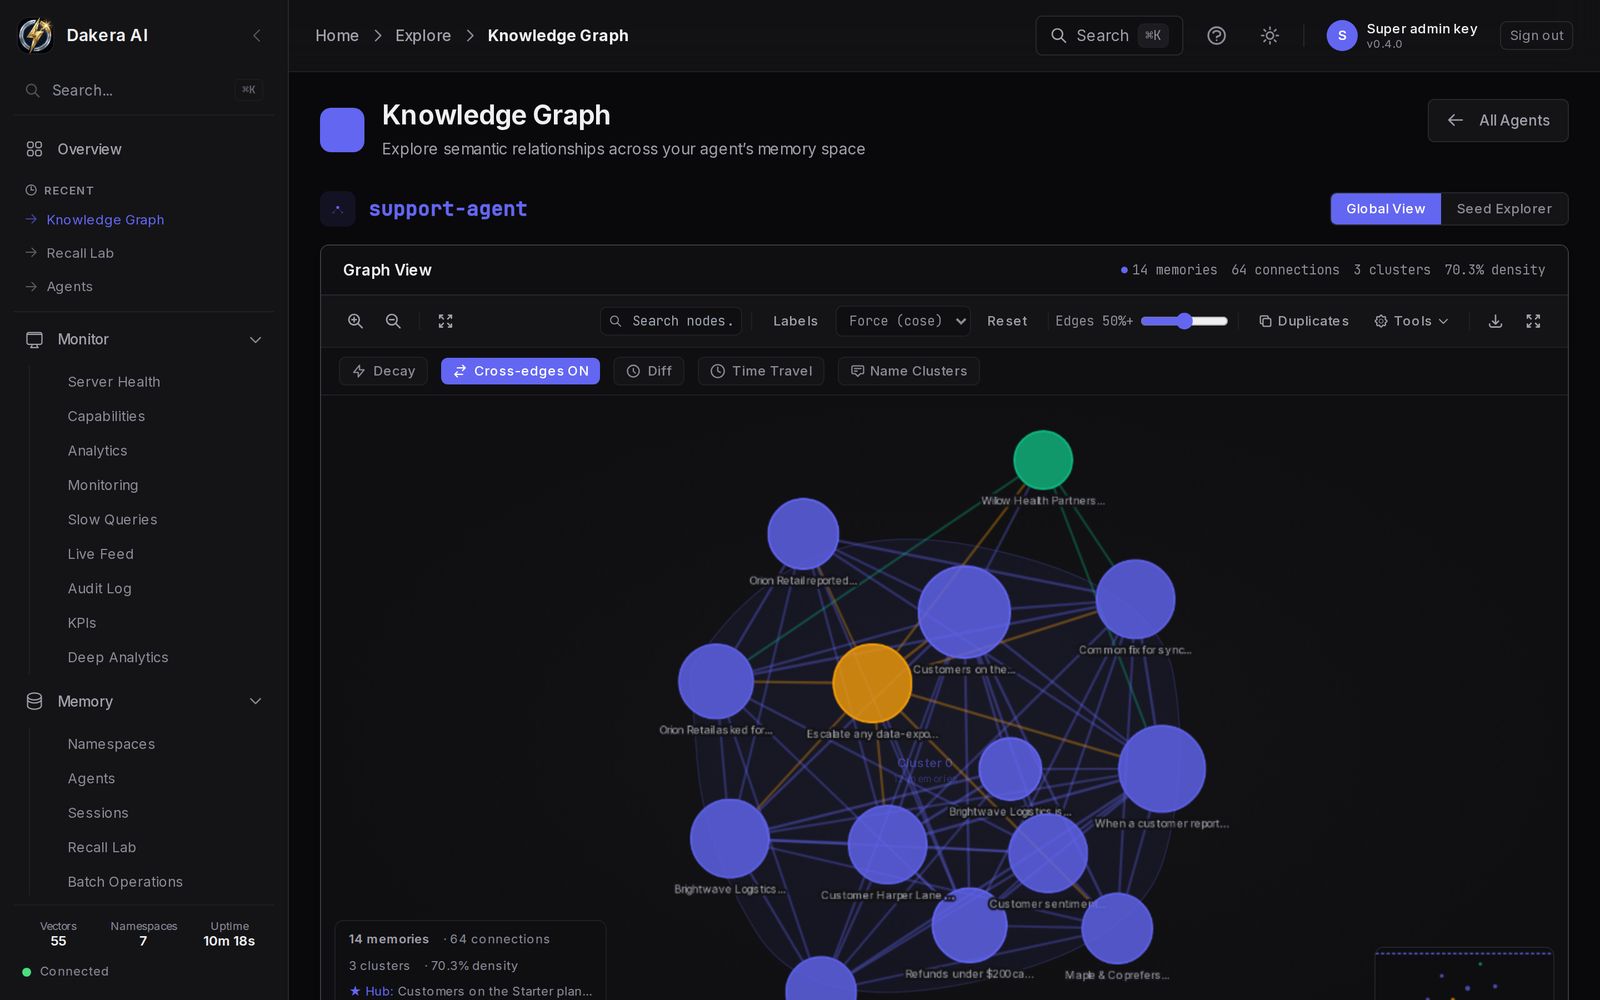Select the Maple & Co prefers node
The width and height of the screenshot is (1600, 1000).
coord(1117,929)
